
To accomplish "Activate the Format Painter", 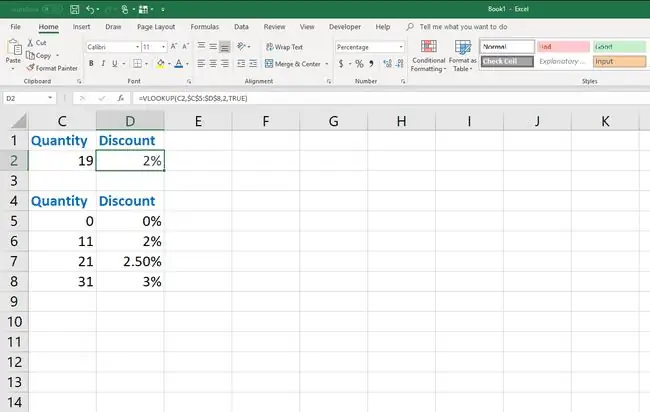I will click(52, 68).
